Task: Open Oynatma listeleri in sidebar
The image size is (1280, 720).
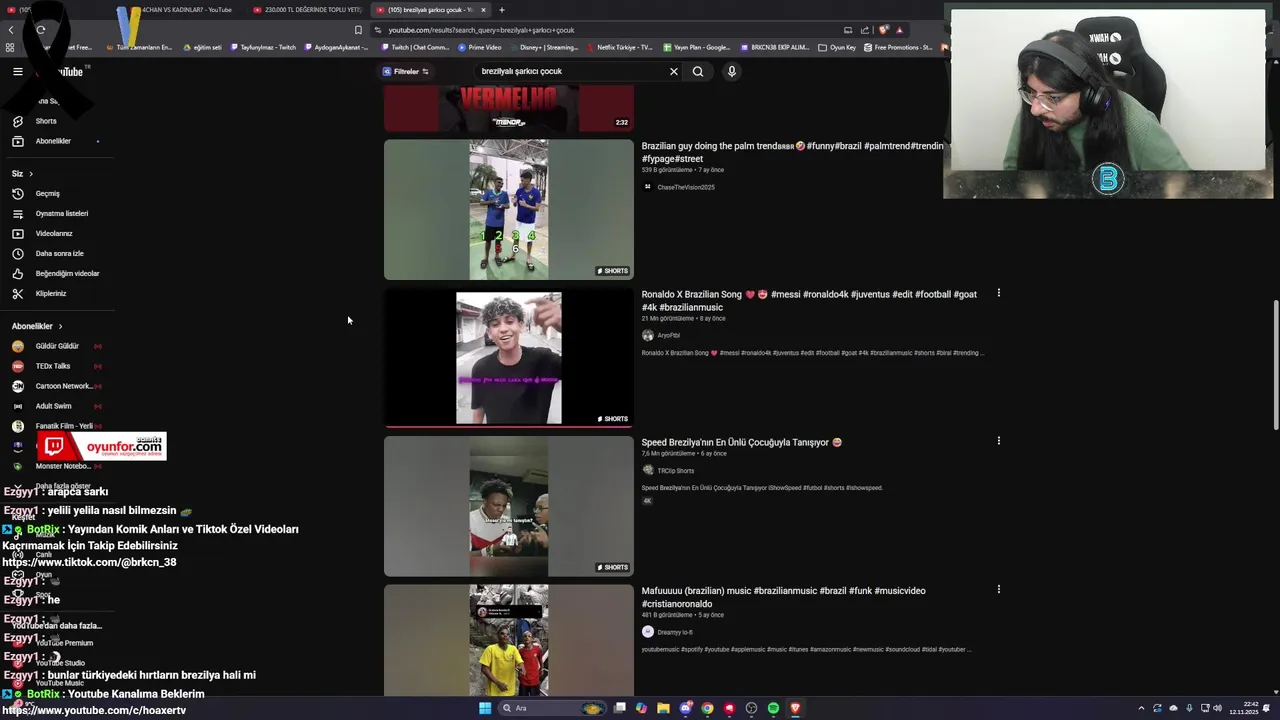Action: click(62, 213)
